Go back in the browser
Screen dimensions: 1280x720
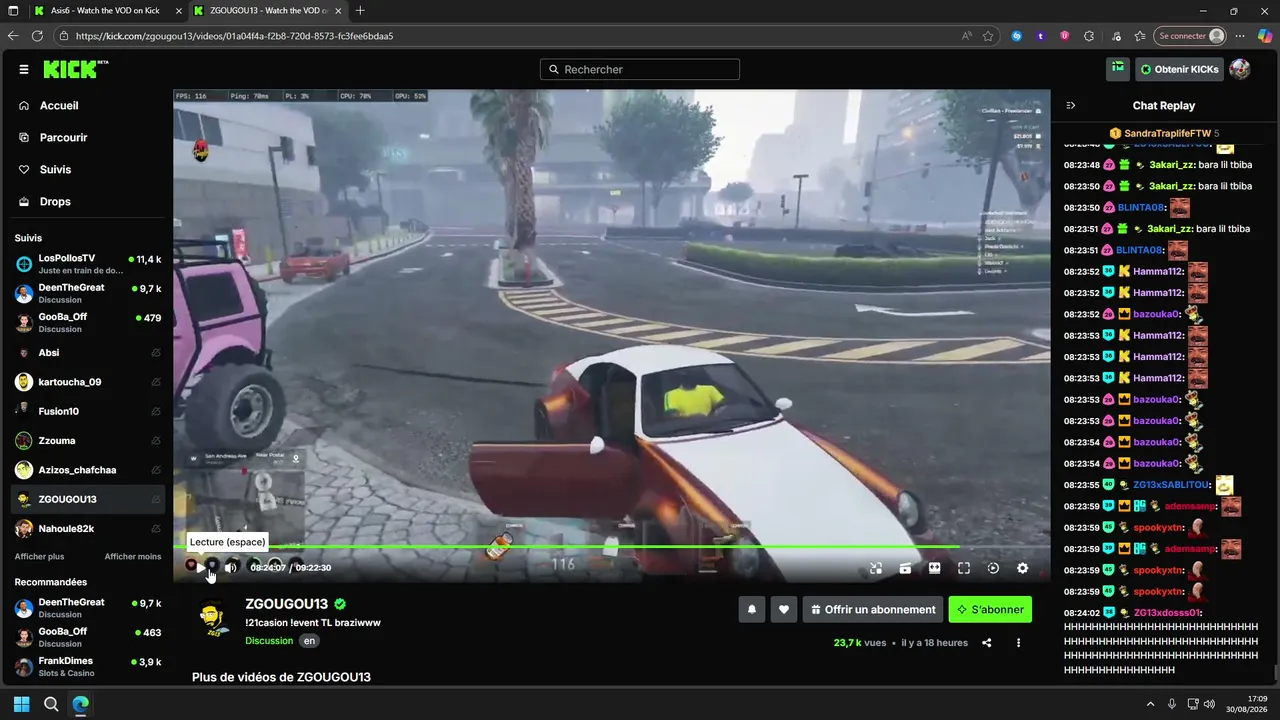[x=13, y=36]
